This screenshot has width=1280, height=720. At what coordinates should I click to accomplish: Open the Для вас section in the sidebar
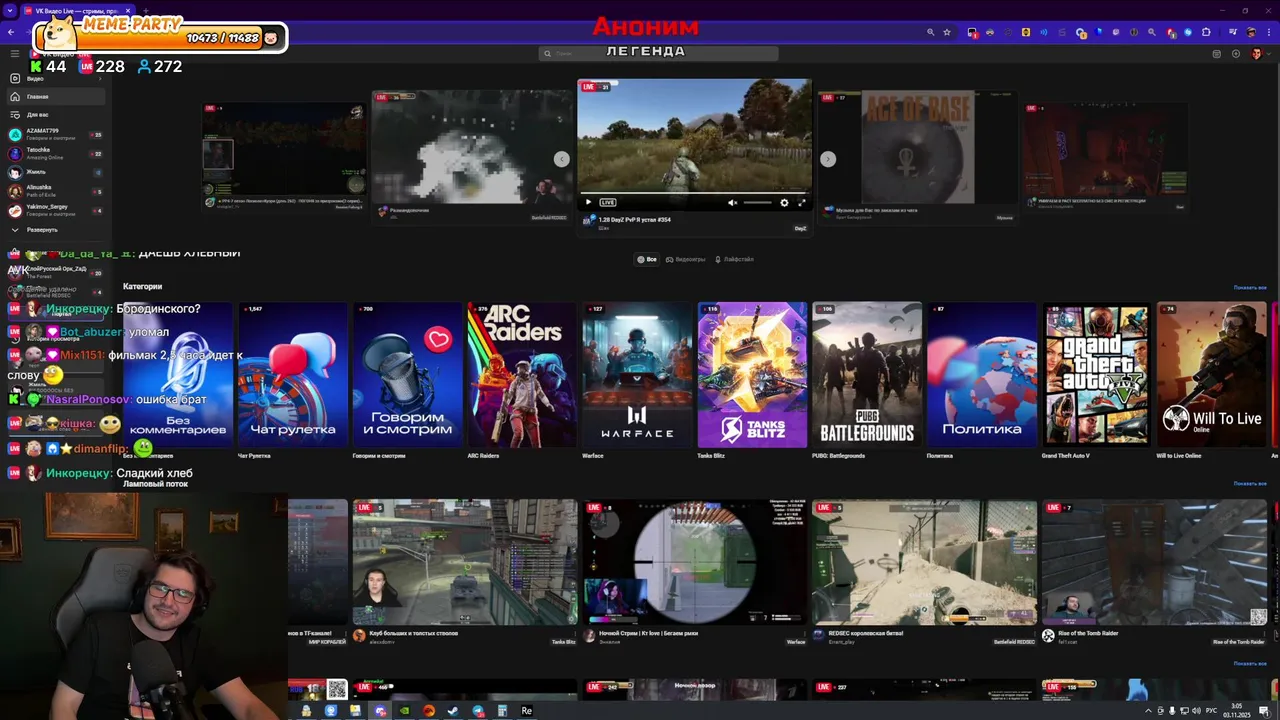coord(55,115)
